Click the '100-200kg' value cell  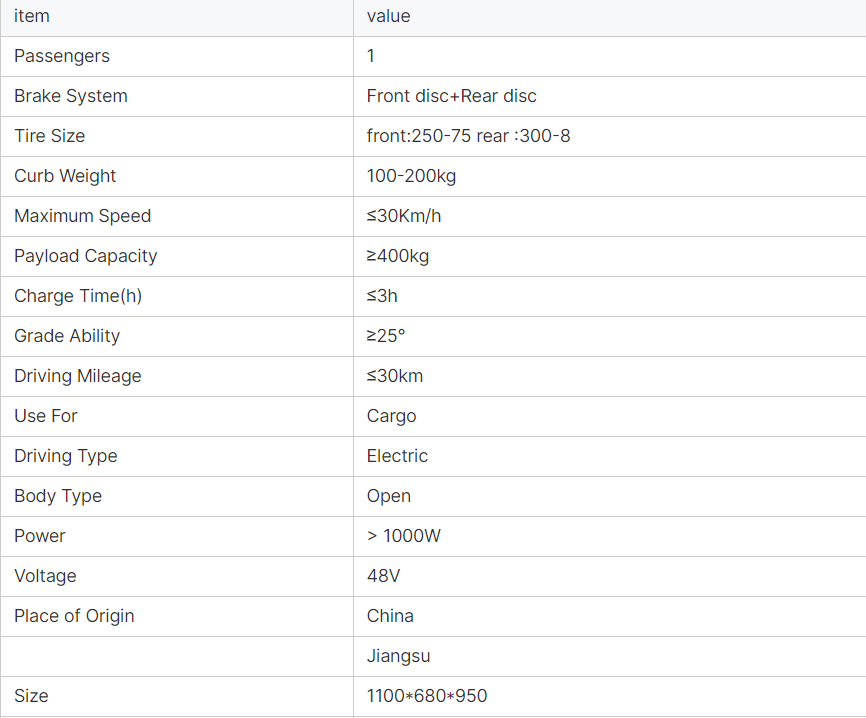411,176
